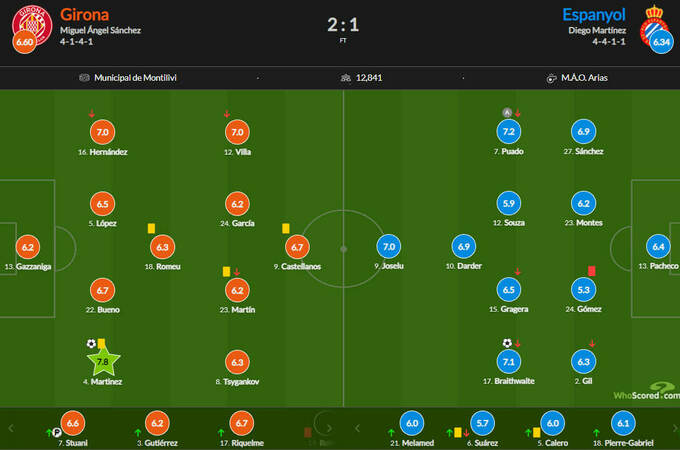Click the yellow card next to Romeu
Image resolution: width=680 pixels, height=450 pixels.
click(x=150, y=228)
